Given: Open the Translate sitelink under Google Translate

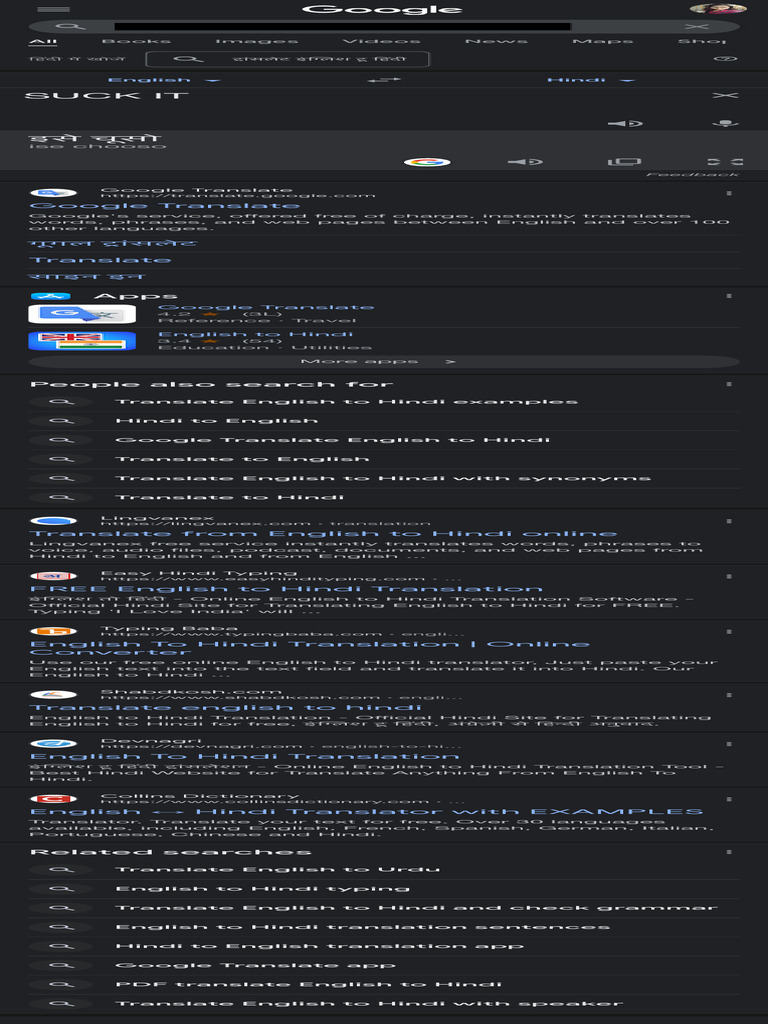Looking at the screenshot, I should click(100, 260).
